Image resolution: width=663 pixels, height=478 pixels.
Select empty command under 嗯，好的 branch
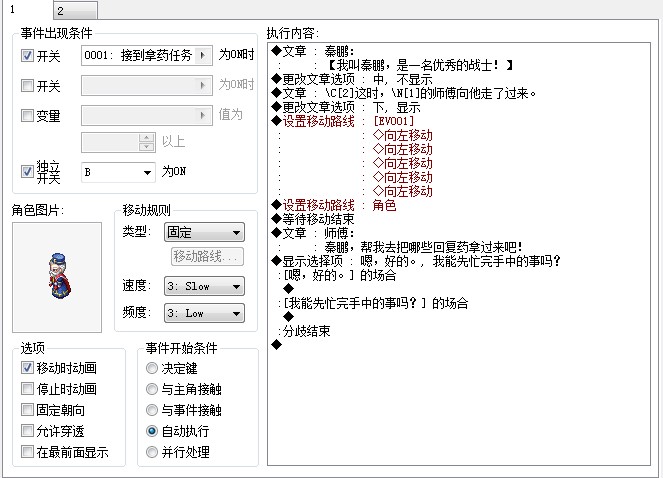coord(288,289)
